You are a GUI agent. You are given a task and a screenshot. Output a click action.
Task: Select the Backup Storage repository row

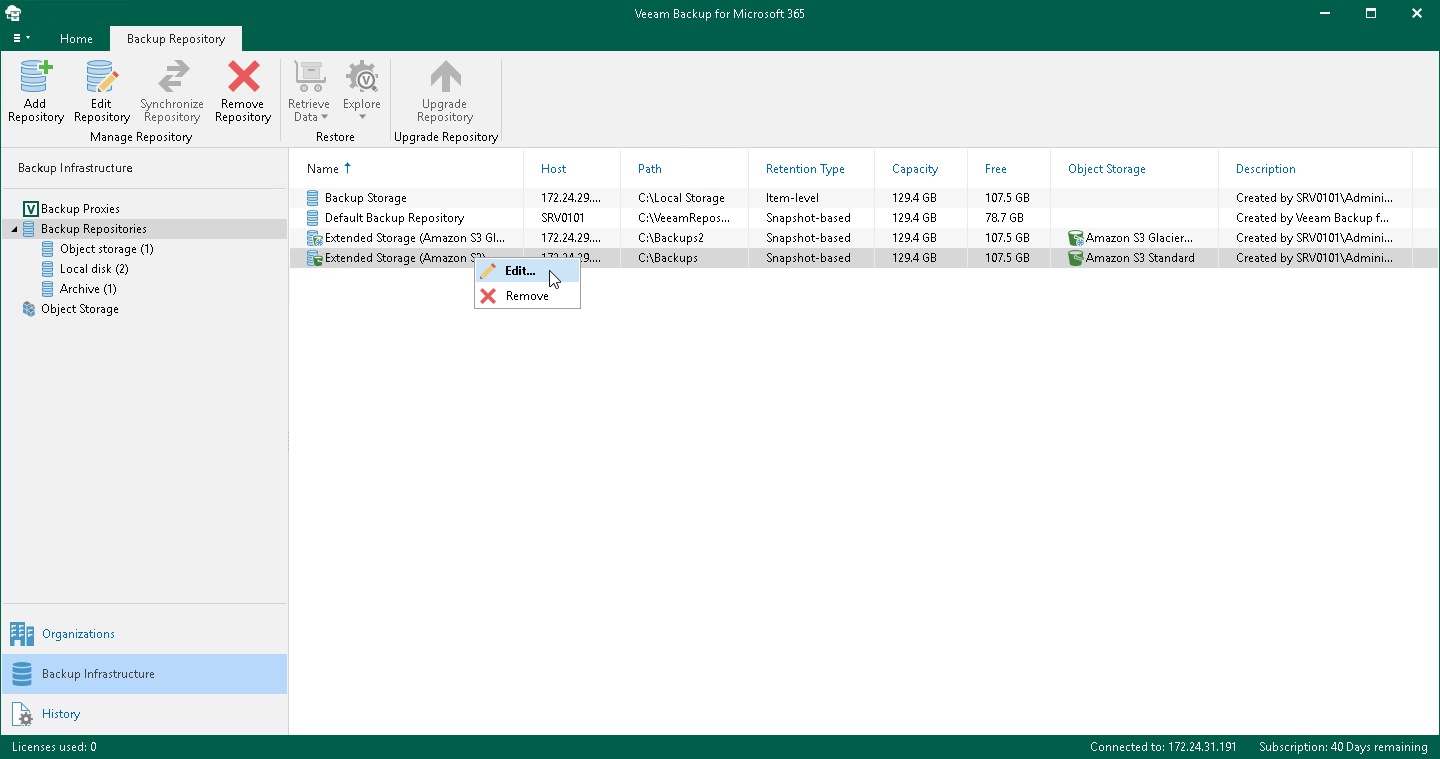[863, 198]
